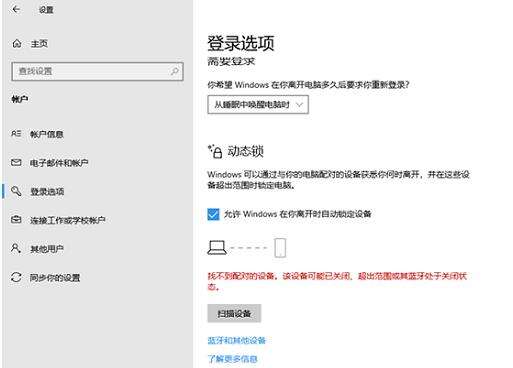Click the dynamic lock icon near 动态锁
Viewport: 513px width, 368px height.
215,152
